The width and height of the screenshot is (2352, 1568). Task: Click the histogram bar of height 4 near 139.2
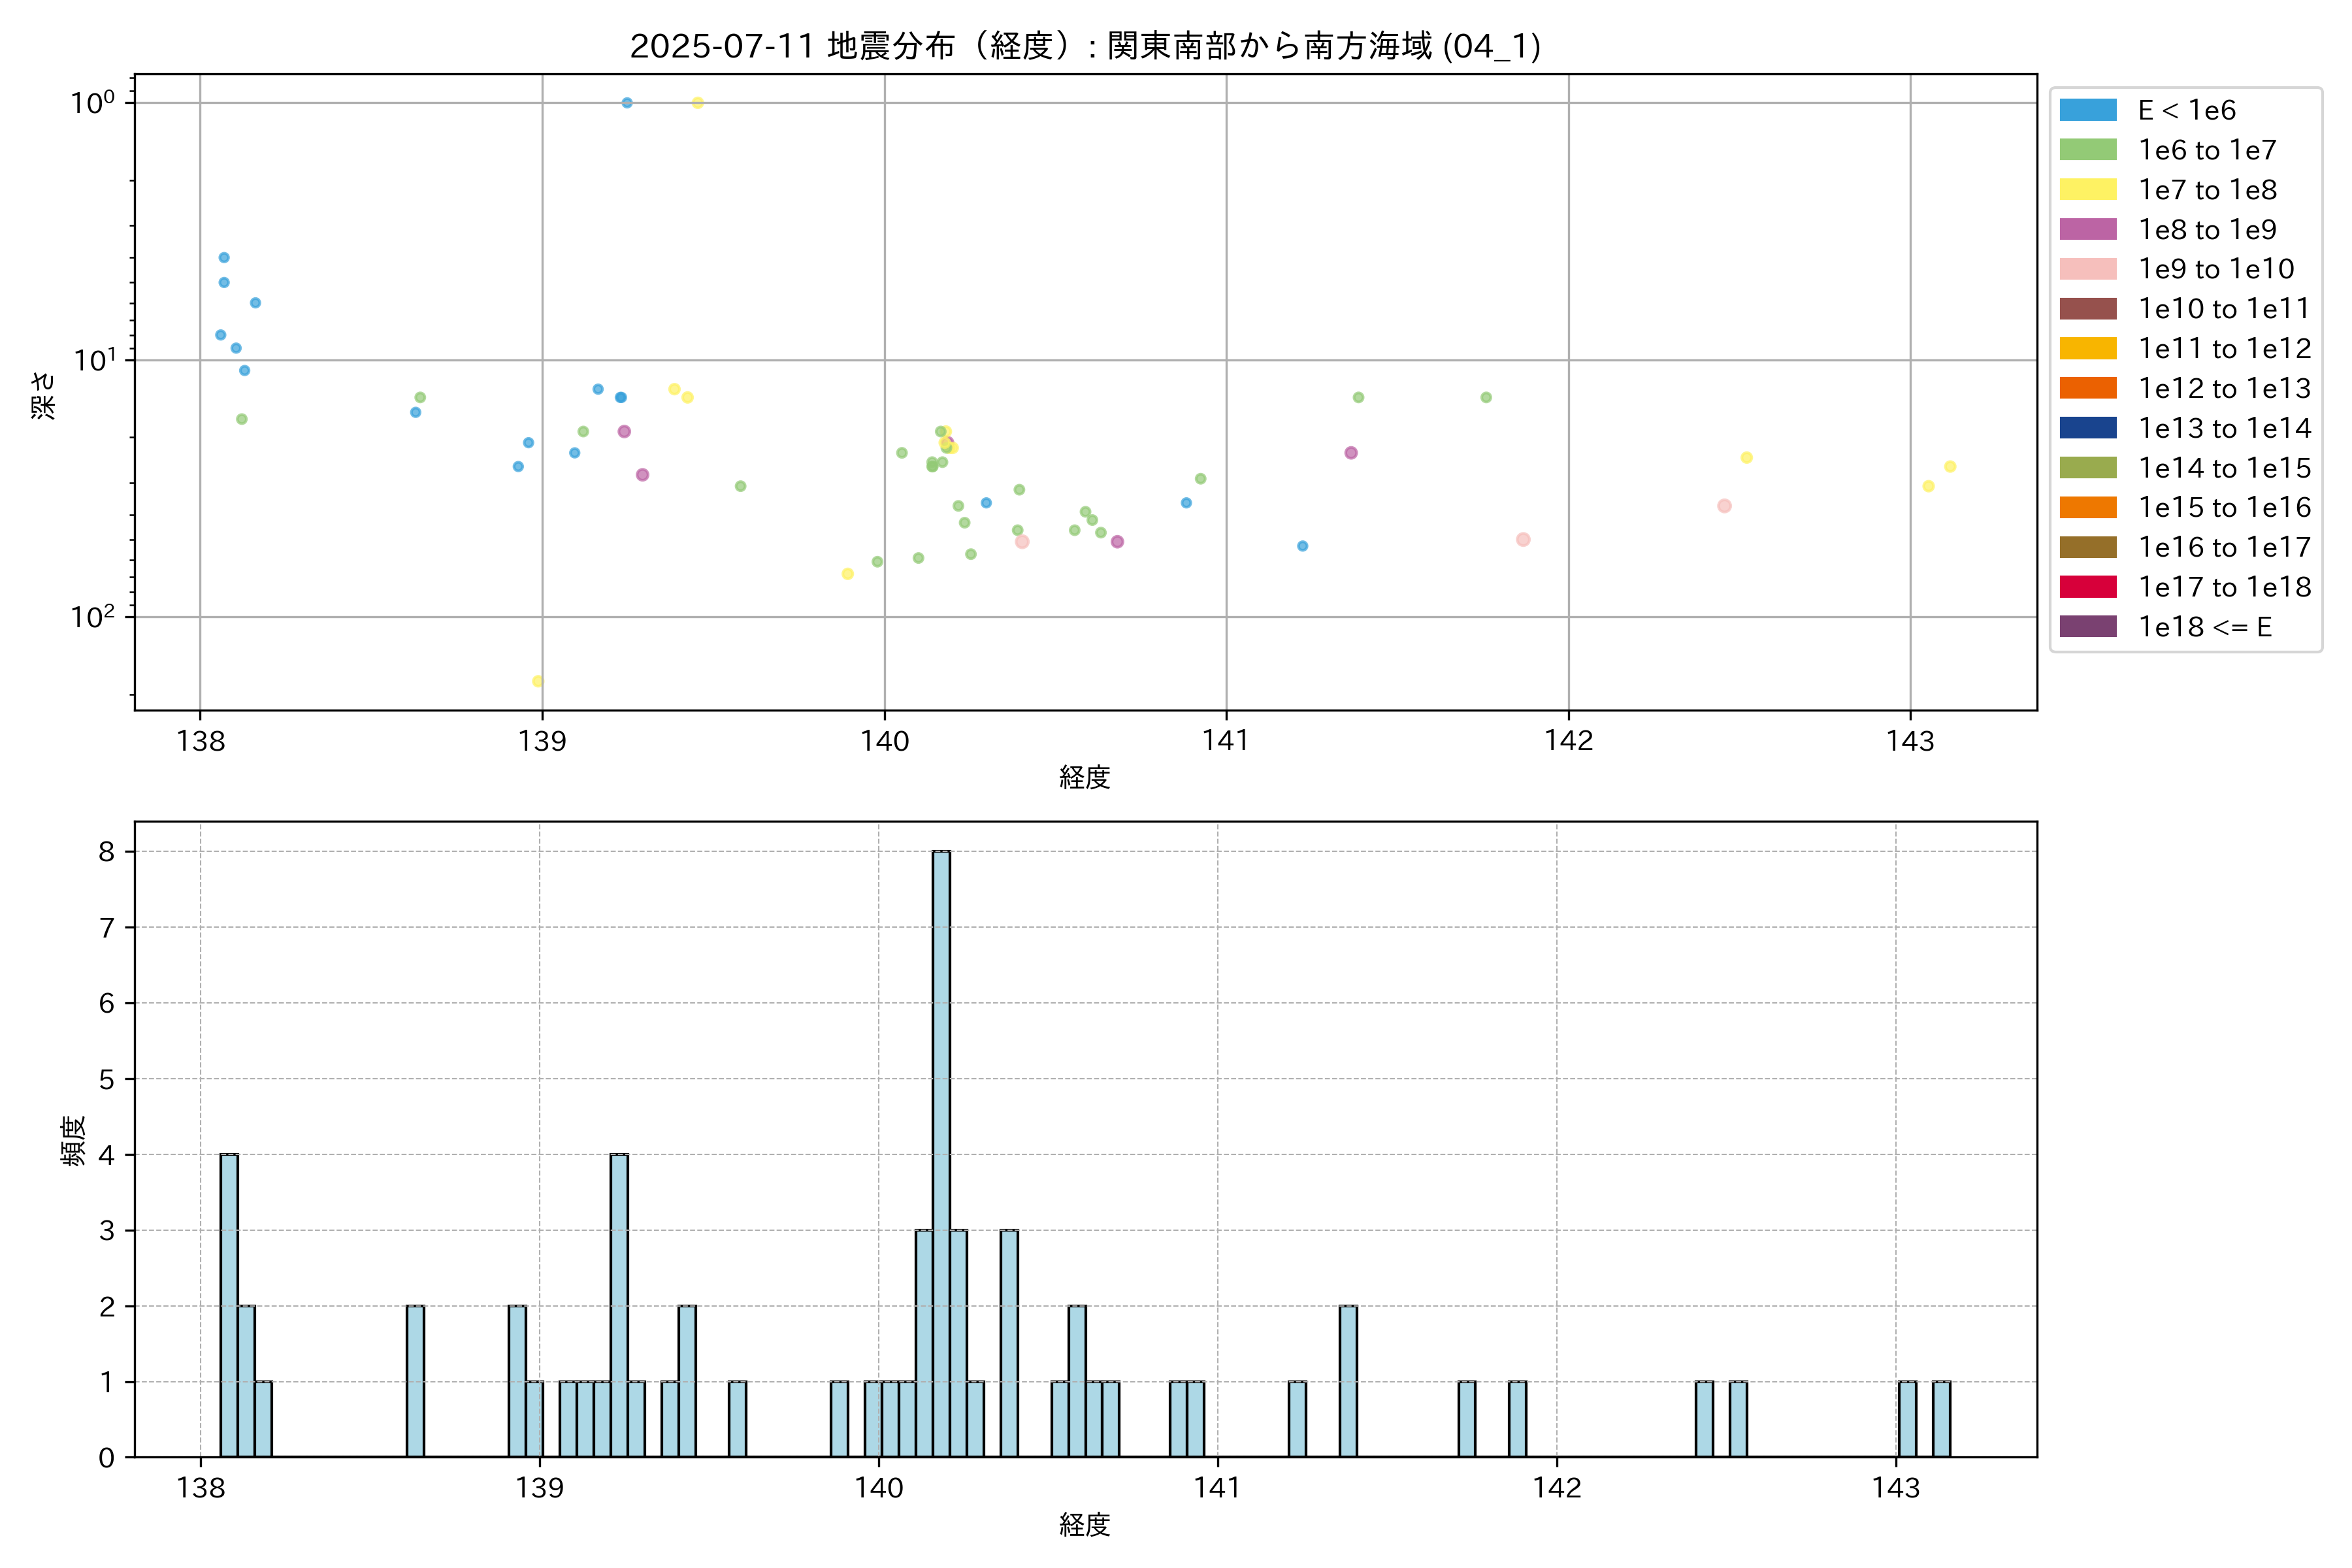pos(619,1305)
